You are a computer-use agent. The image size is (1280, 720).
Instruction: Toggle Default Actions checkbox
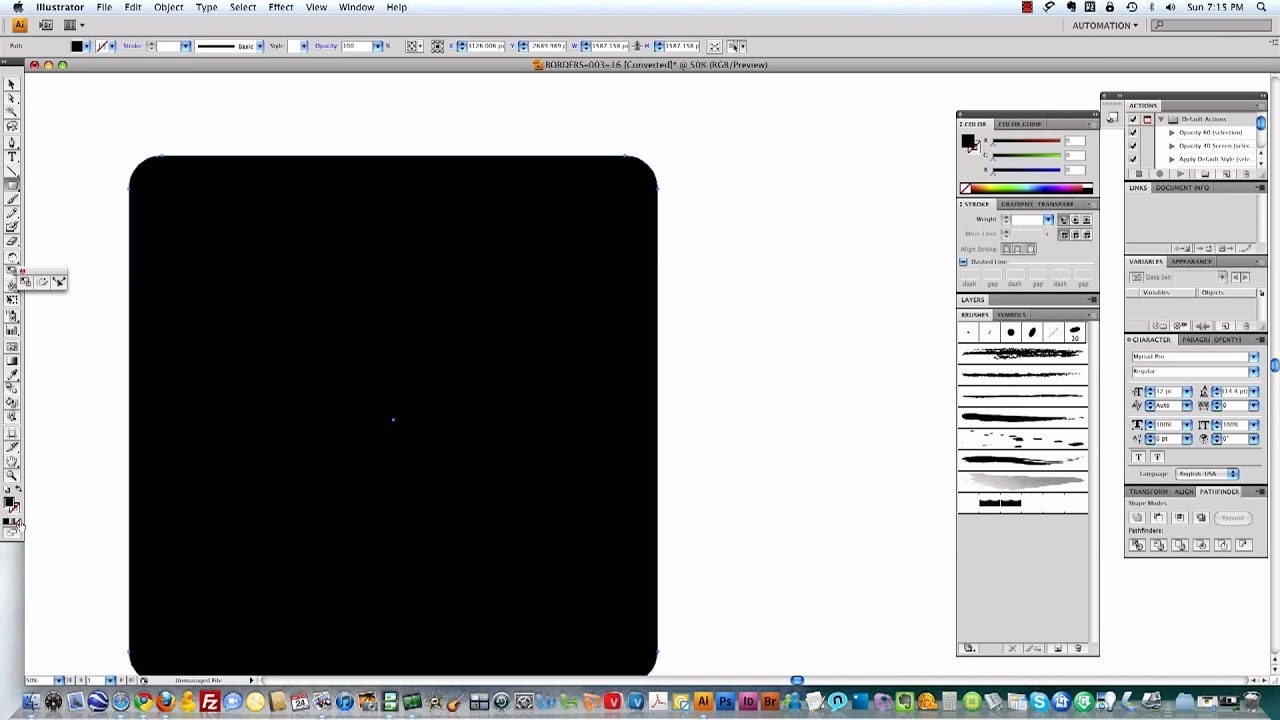(1133, 119)
